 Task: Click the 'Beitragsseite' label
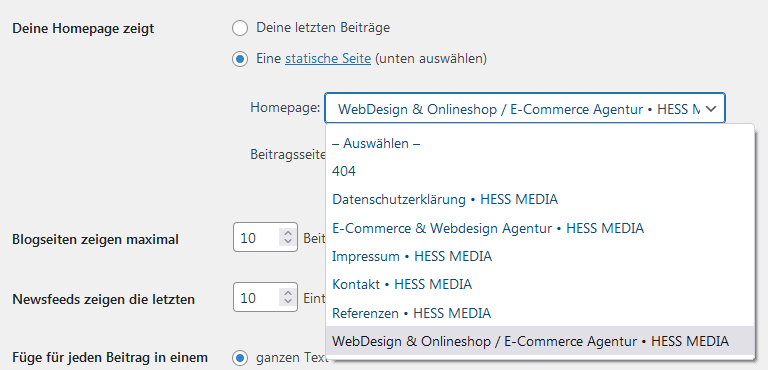click(288, 154)
